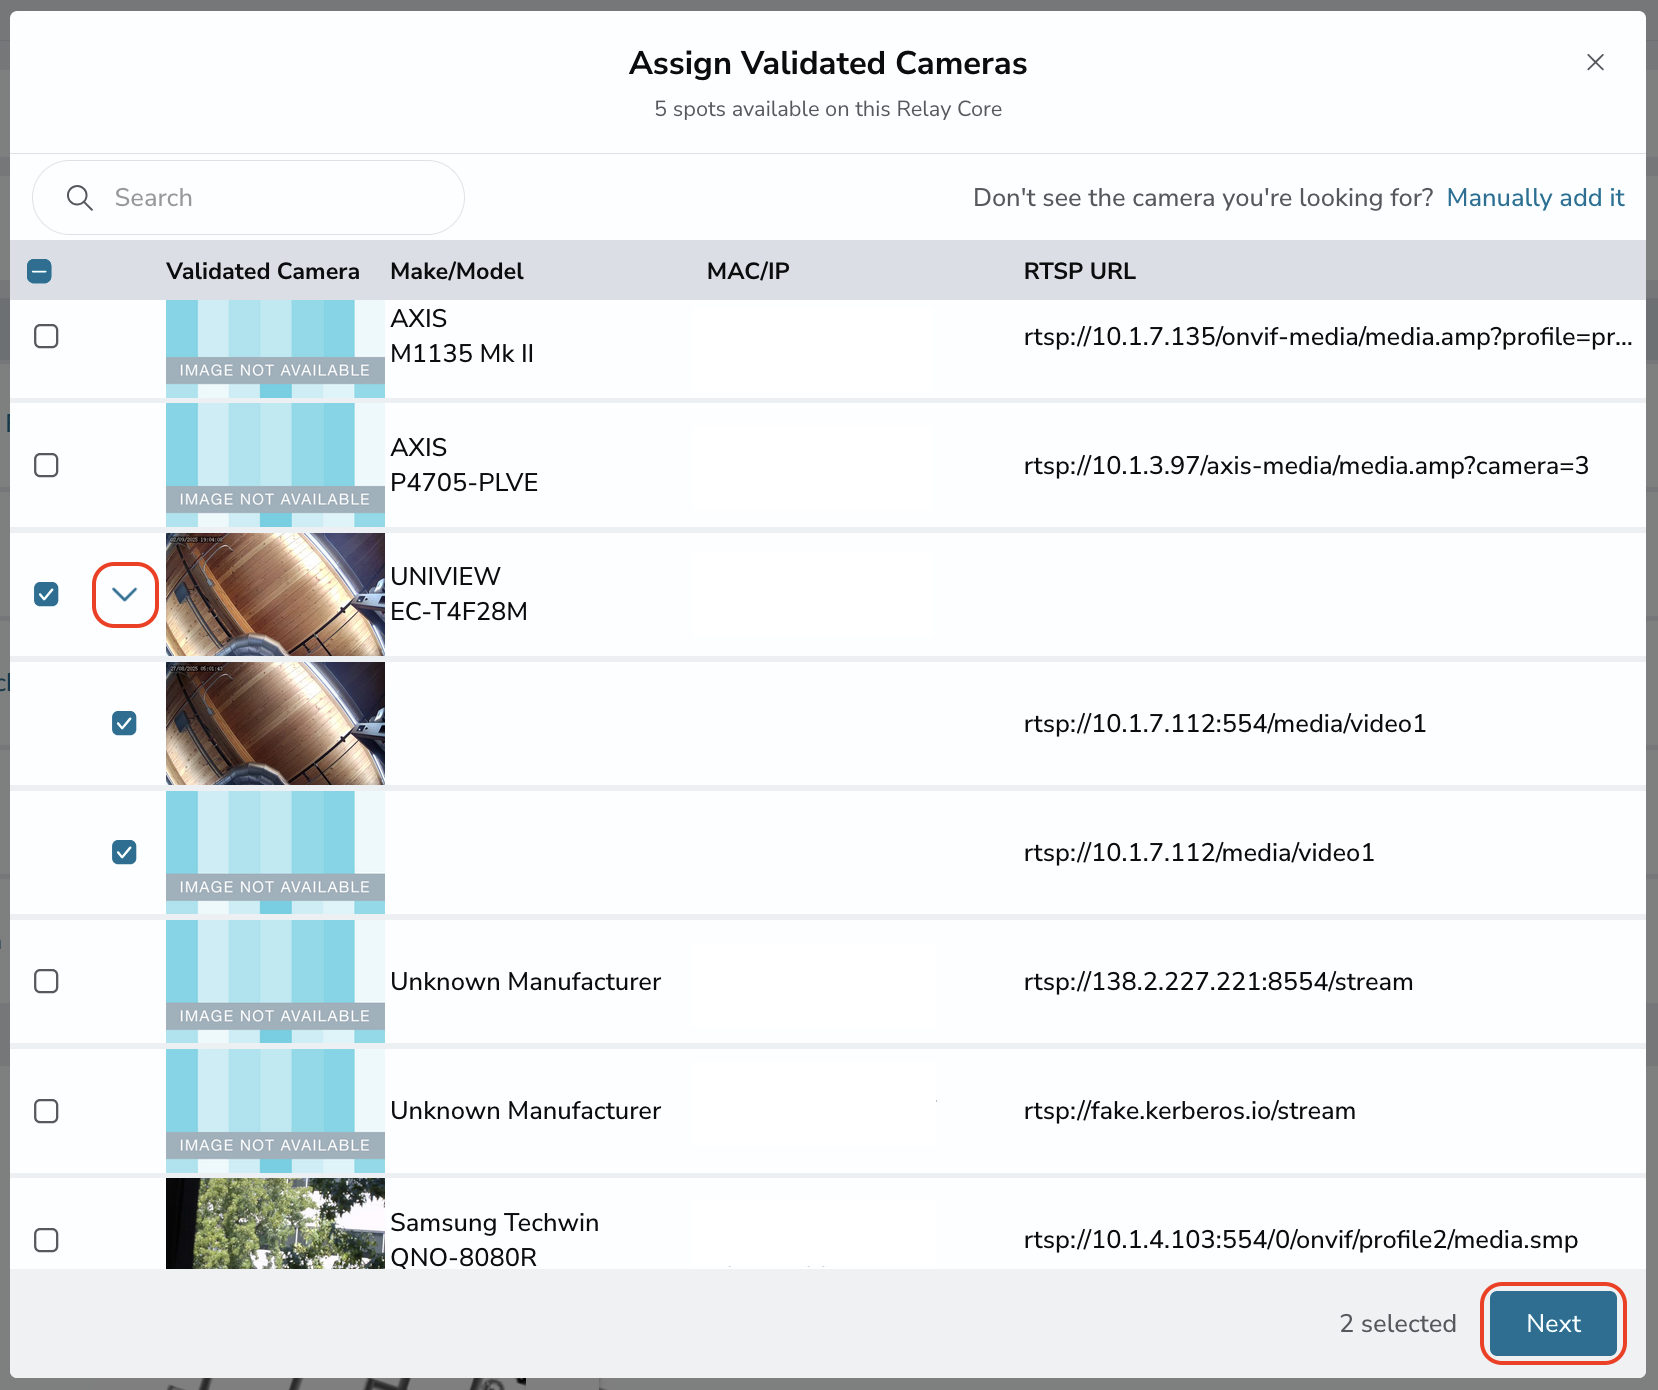1658x1390 pixels.
Task: Focus the Search input field
Action: pyautogui.click(x=248, y=198)
